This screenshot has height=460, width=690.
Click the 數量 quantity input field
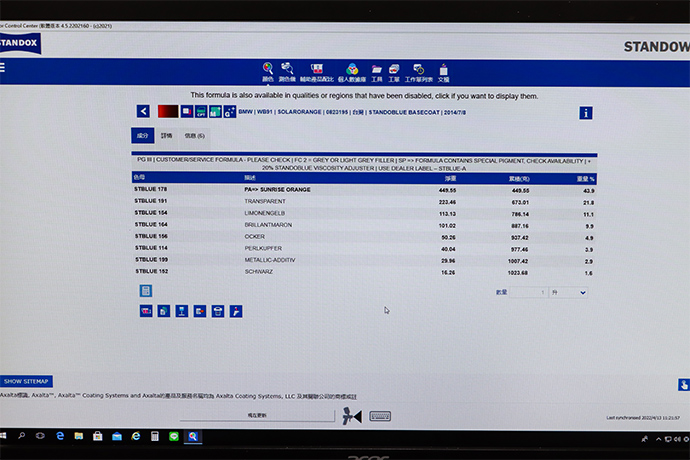click(x=529, y=292)
